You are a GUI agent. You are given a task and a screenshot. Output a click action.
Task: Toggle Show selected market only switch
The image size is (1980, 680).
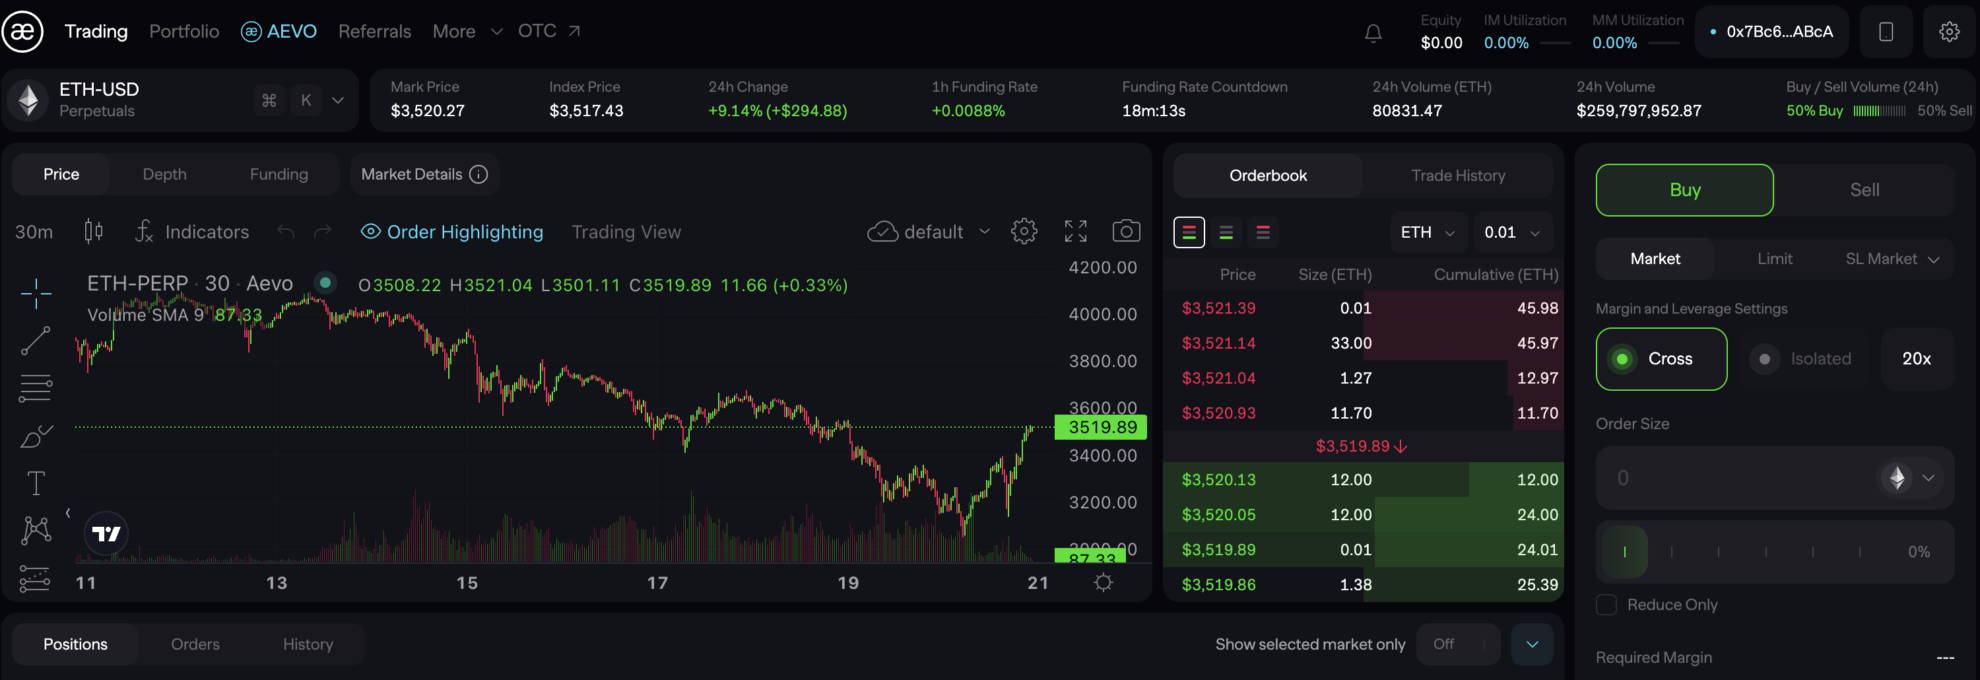(x=1458, y=644)
